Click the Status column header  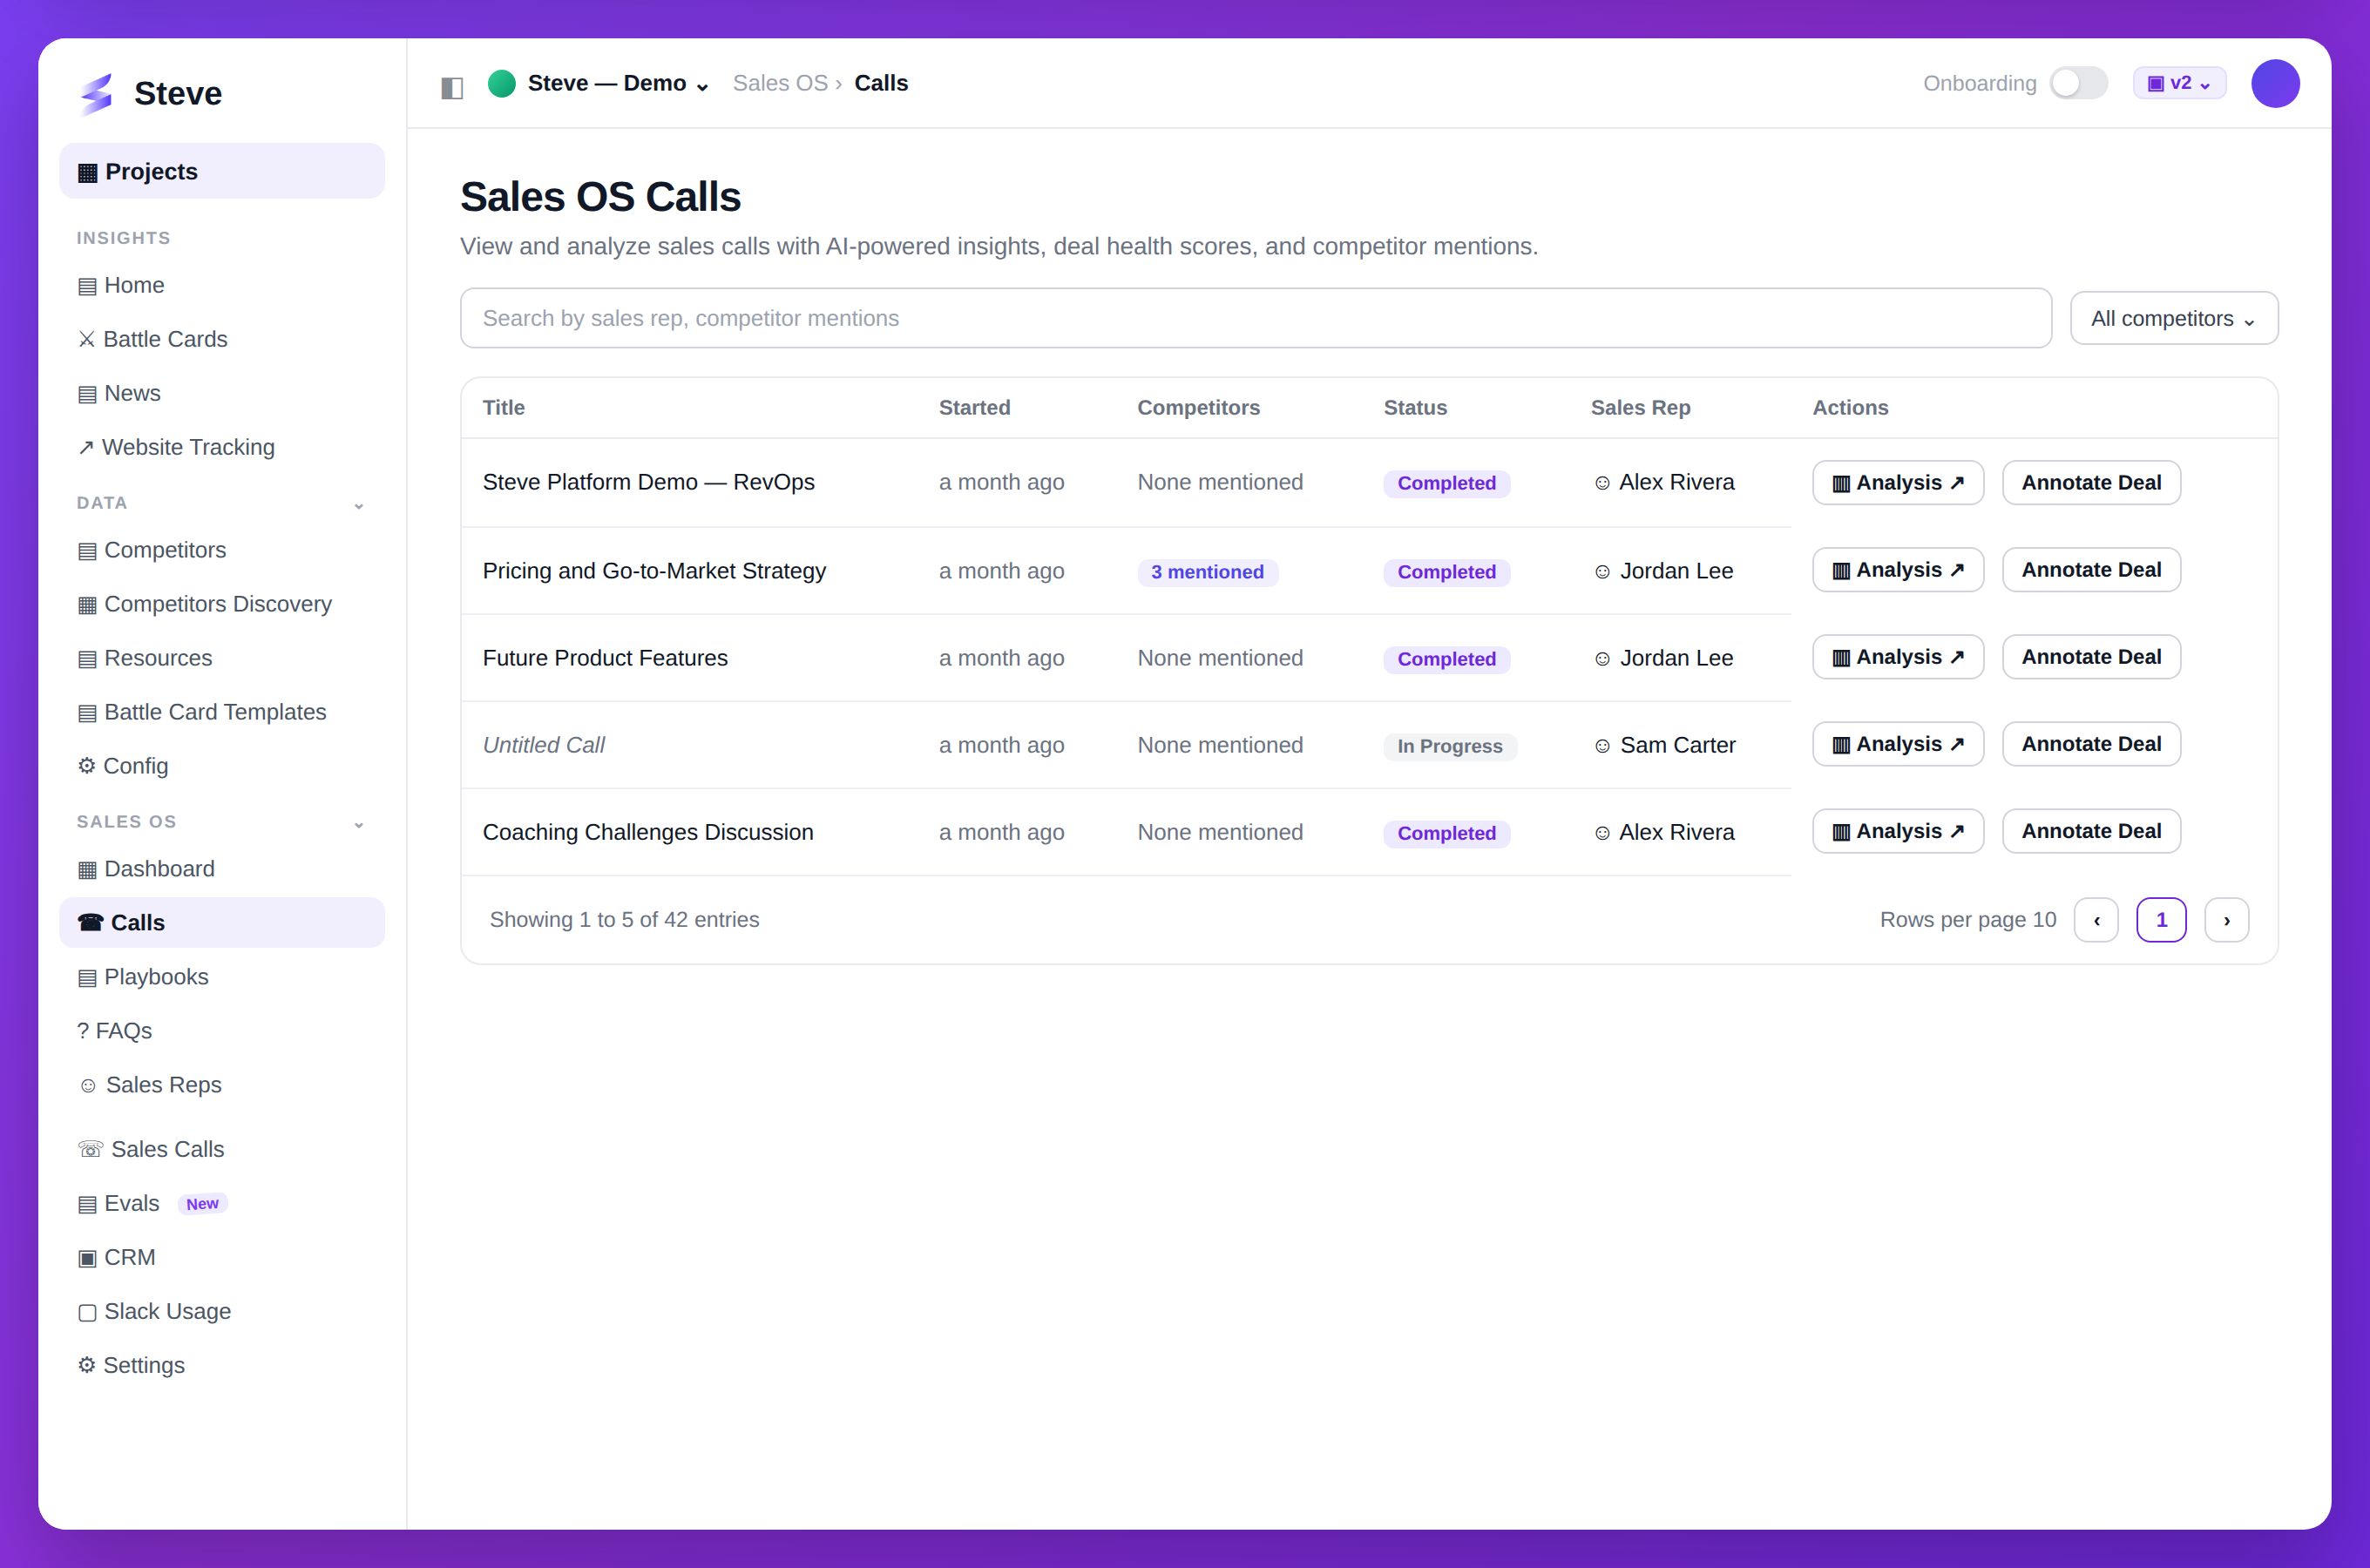point(1415,408)
